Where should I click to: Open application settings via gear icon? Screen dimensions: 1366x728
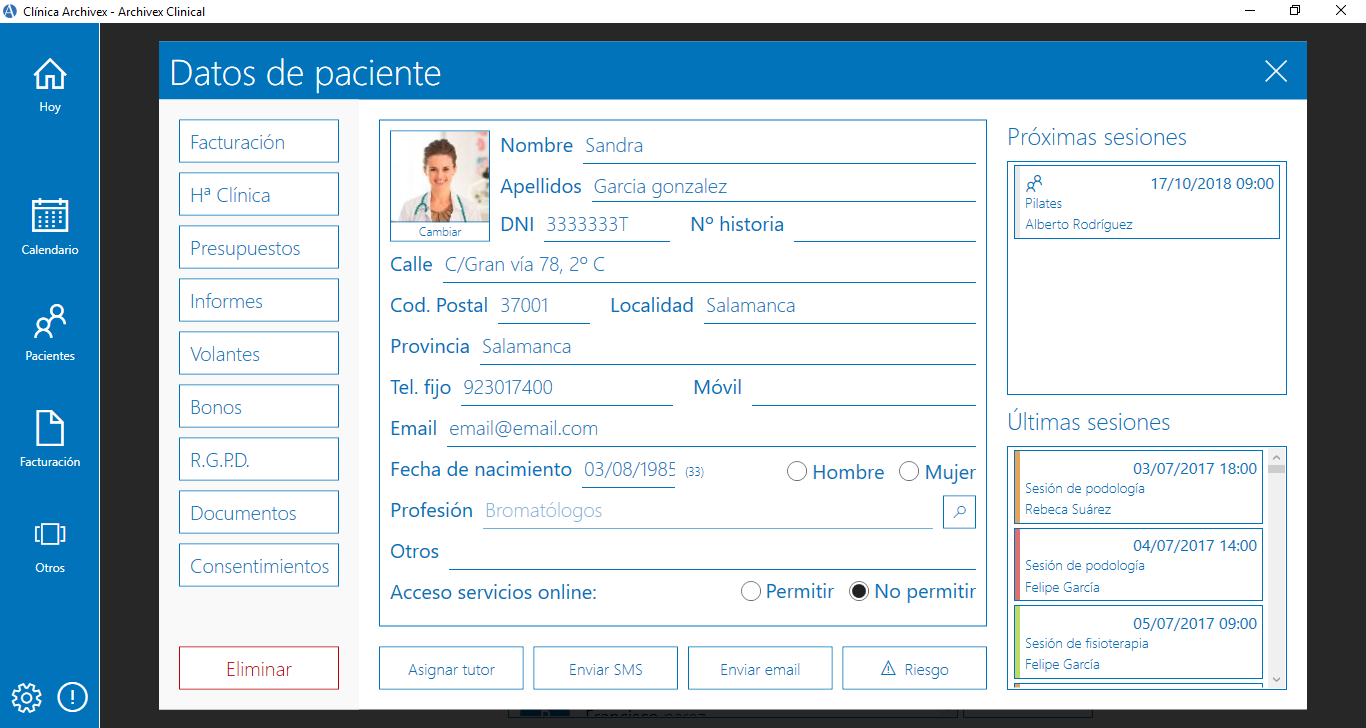26,697
